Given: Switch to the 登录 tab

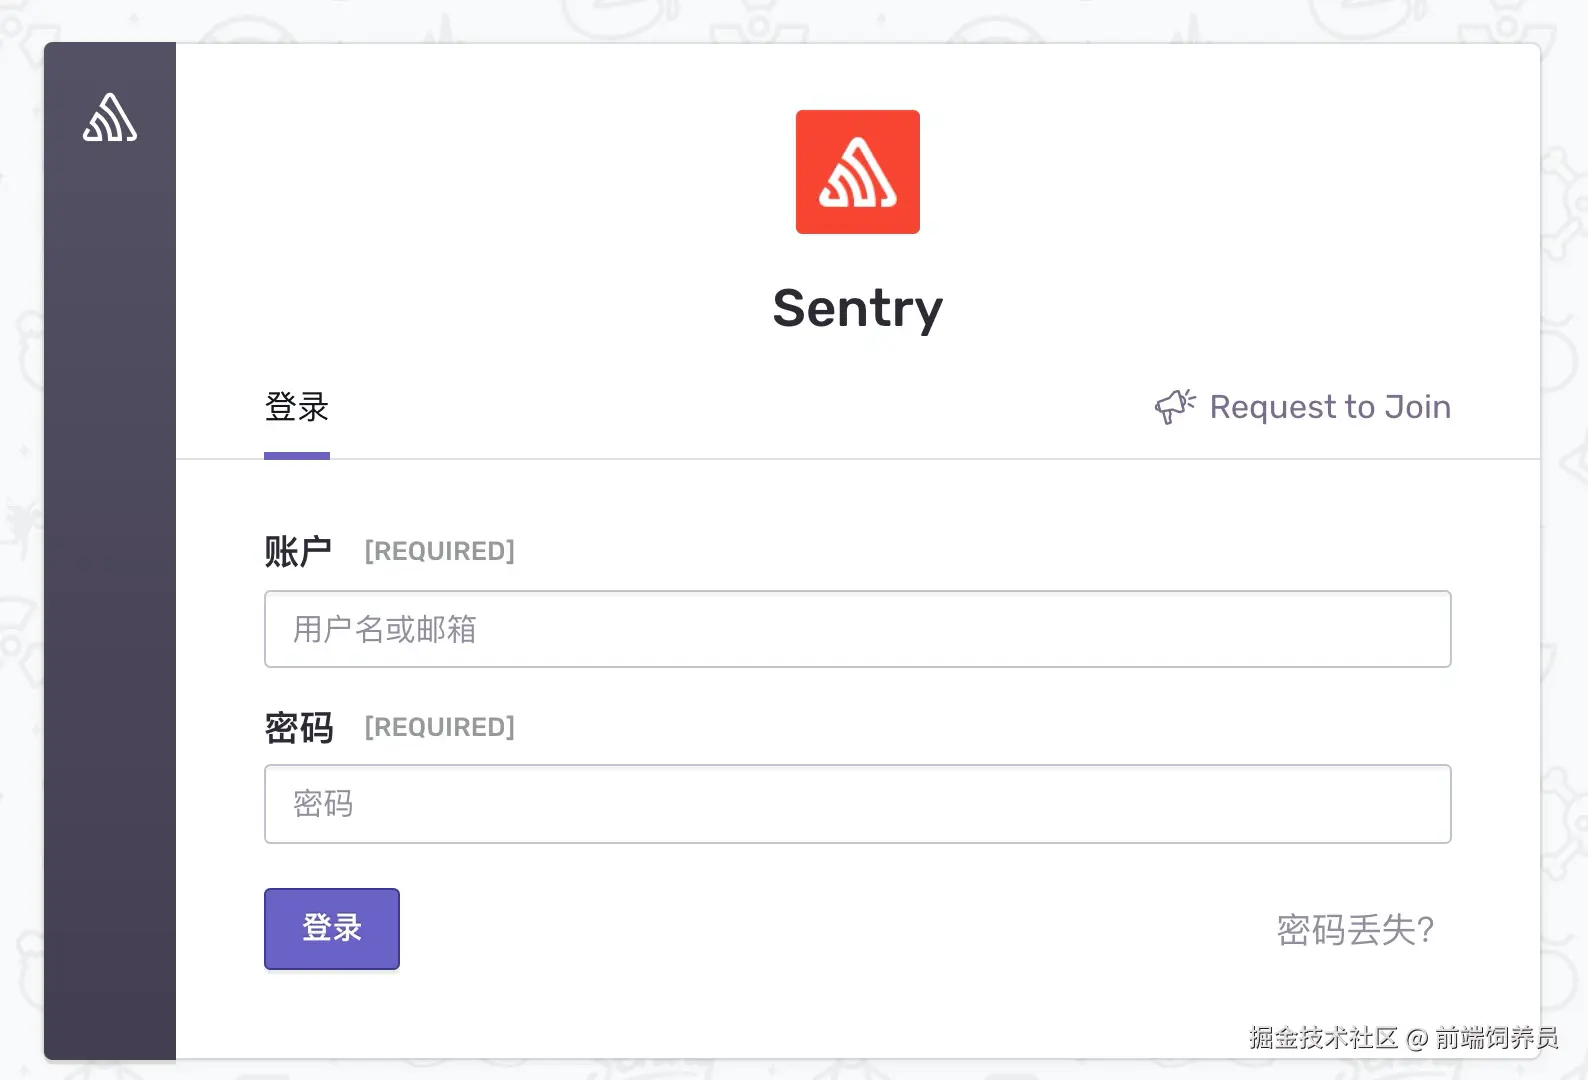Looking at the screenshot, I should coord(297,407).
